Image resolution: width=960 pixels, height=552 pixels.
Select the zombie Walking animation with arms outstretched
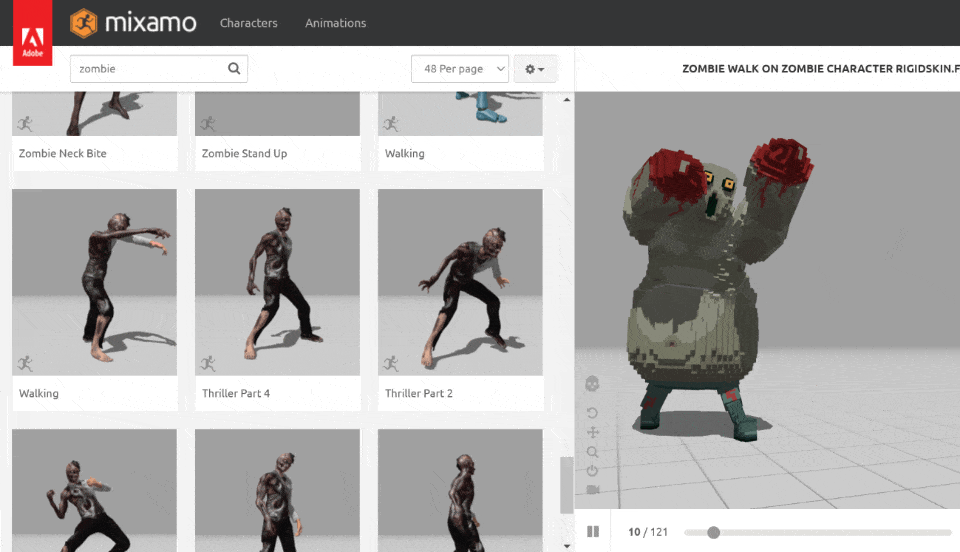pos(94,282)
